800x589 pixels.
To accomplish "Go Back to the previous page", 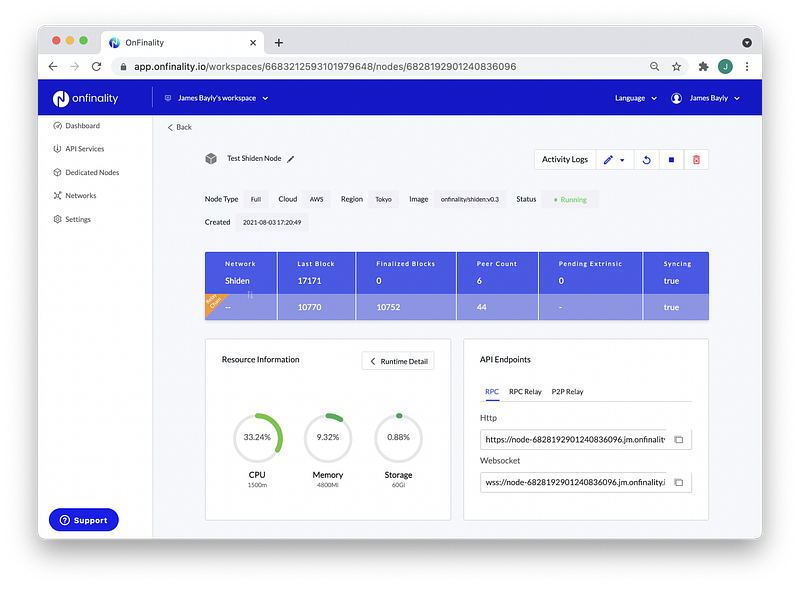I will tap(180, 127).
